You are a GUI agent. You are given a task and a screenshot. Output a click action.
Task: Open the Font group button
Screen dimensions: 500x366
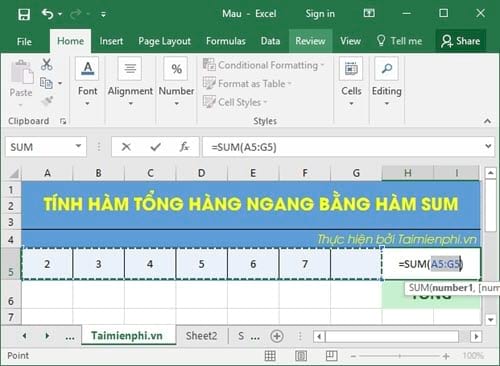[87, 82]
